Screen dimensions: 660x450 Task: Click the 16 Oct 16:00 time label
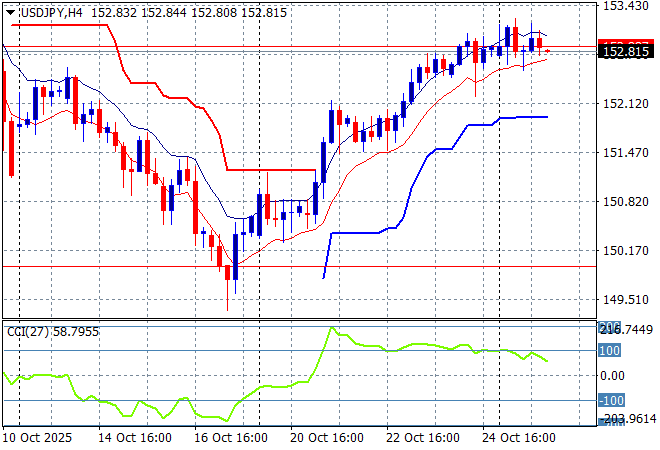tap(232, 438)
